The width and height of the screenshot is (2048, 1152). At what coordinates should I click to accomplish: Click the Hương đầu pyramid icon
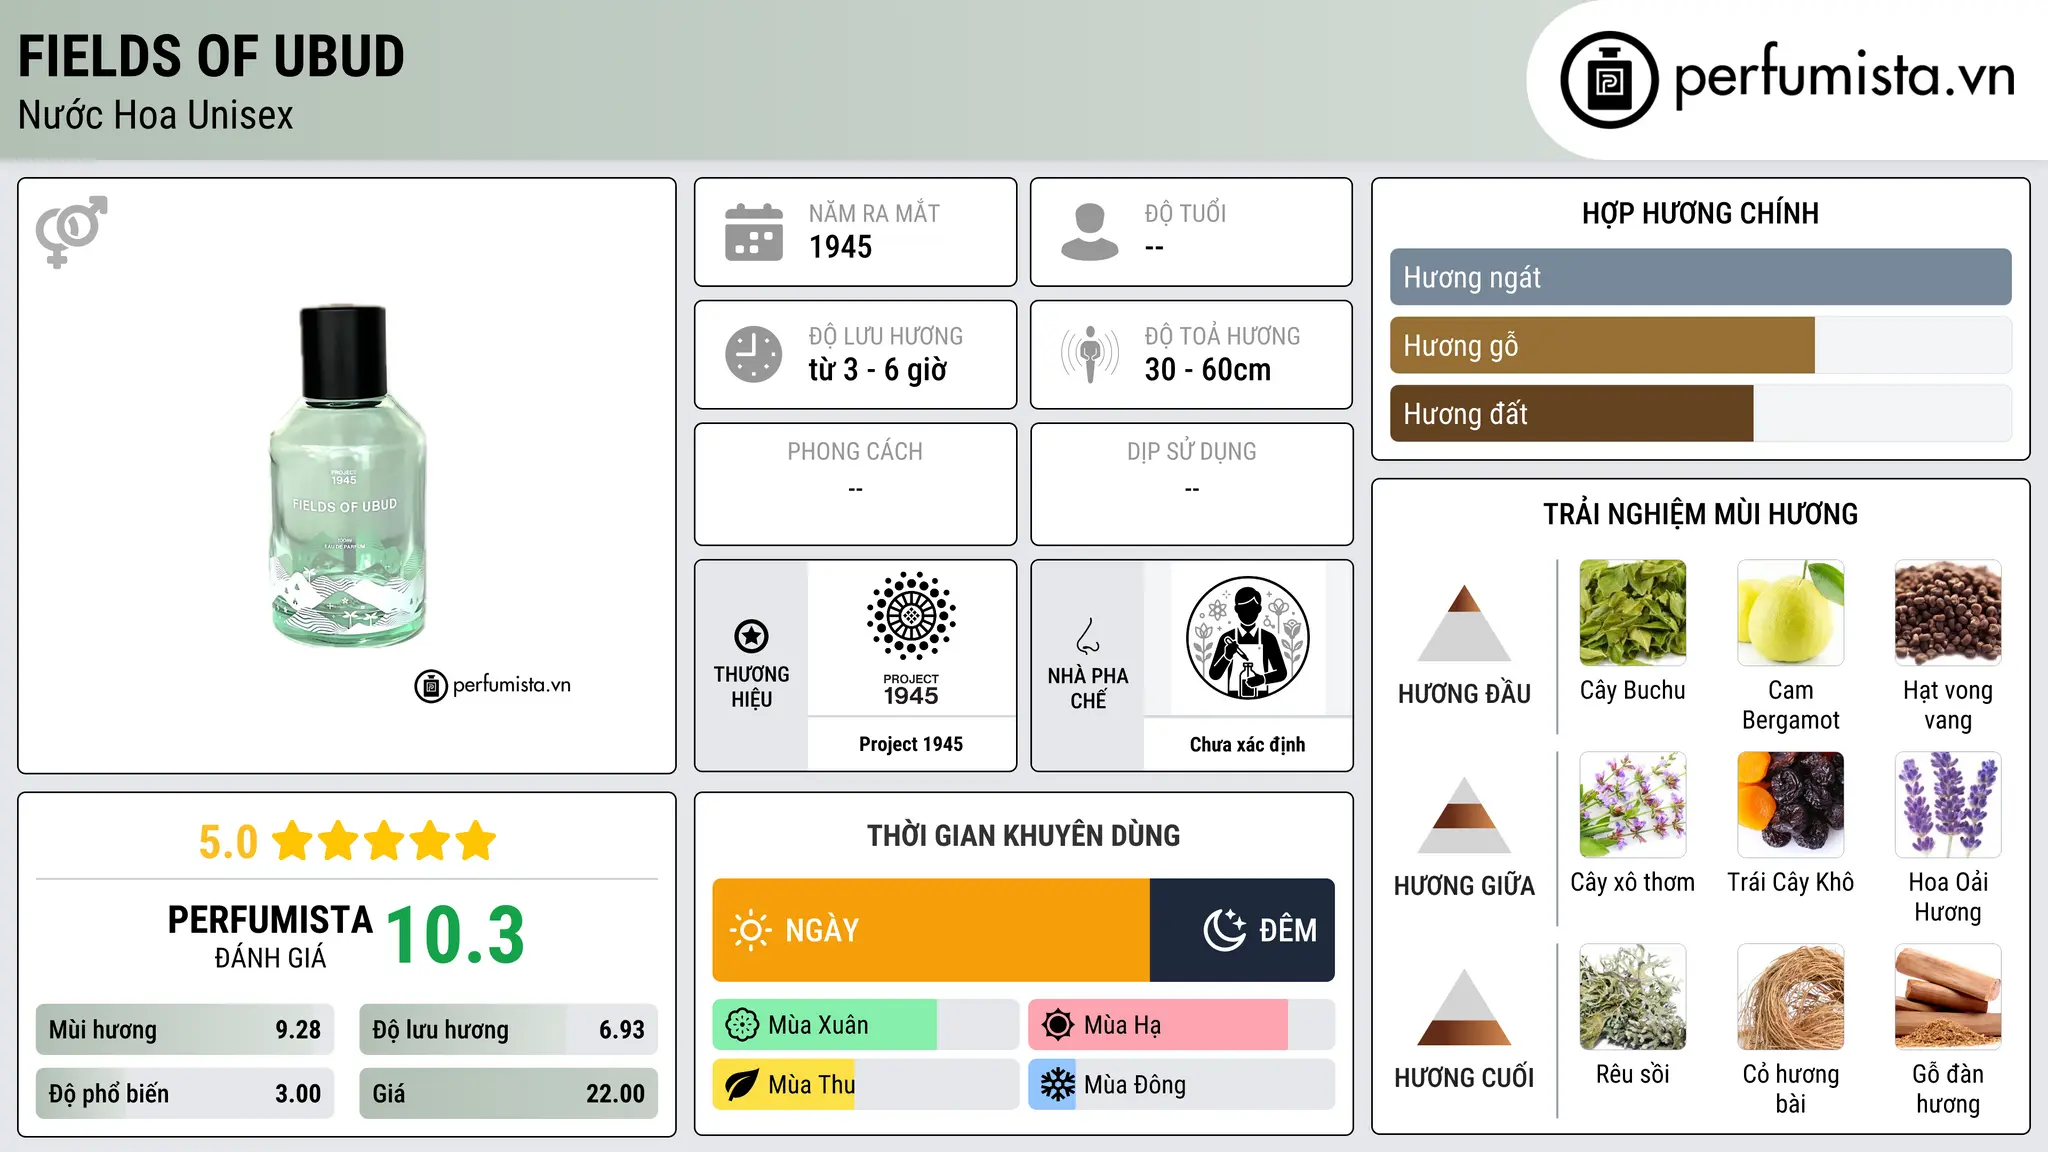pyautogui.click(x=1464, y=623)
